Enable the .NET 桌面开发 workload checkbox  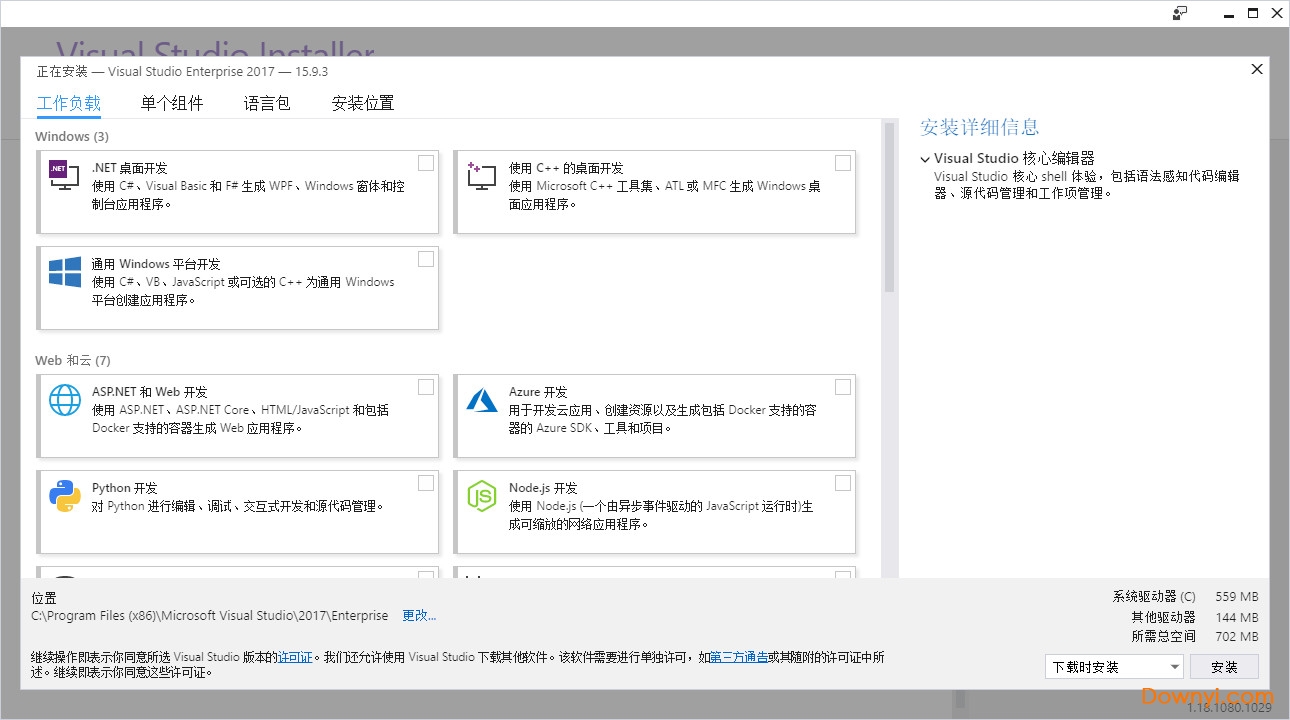point(426,162)
